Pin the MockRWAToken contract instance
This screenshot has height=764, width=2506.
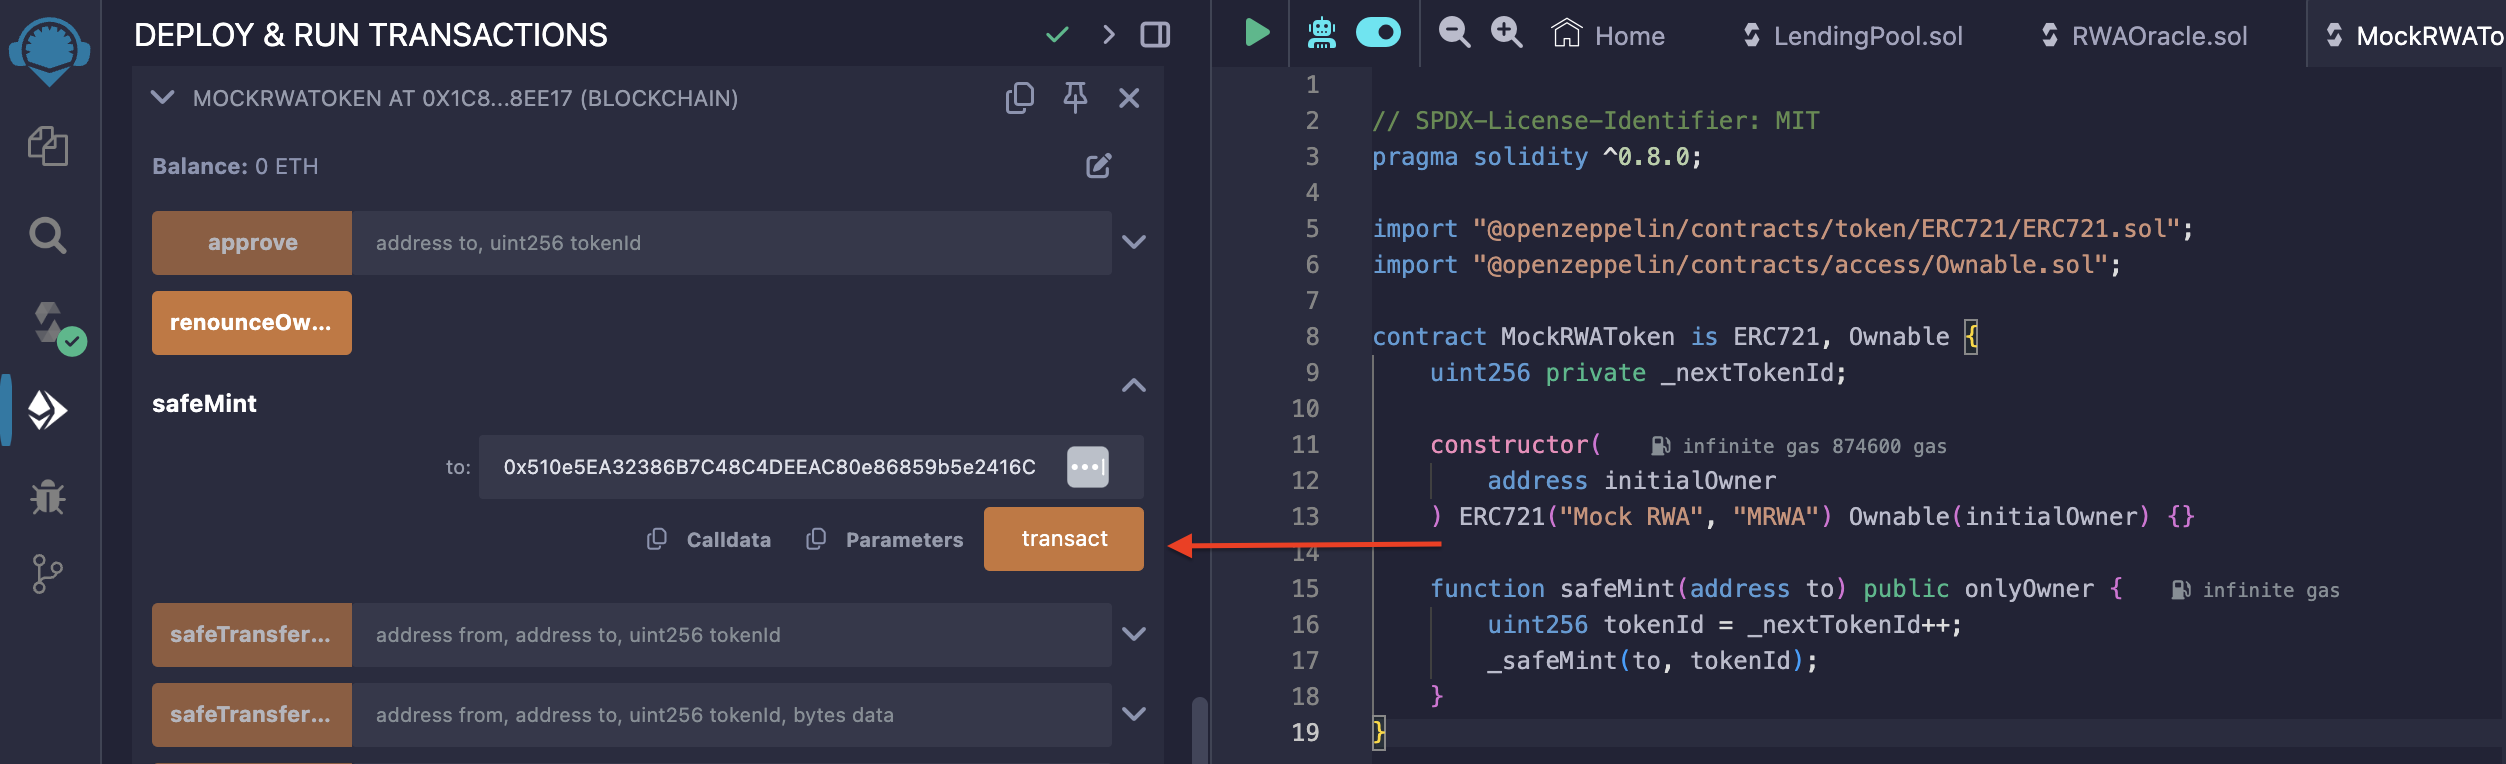(1075, 98)
